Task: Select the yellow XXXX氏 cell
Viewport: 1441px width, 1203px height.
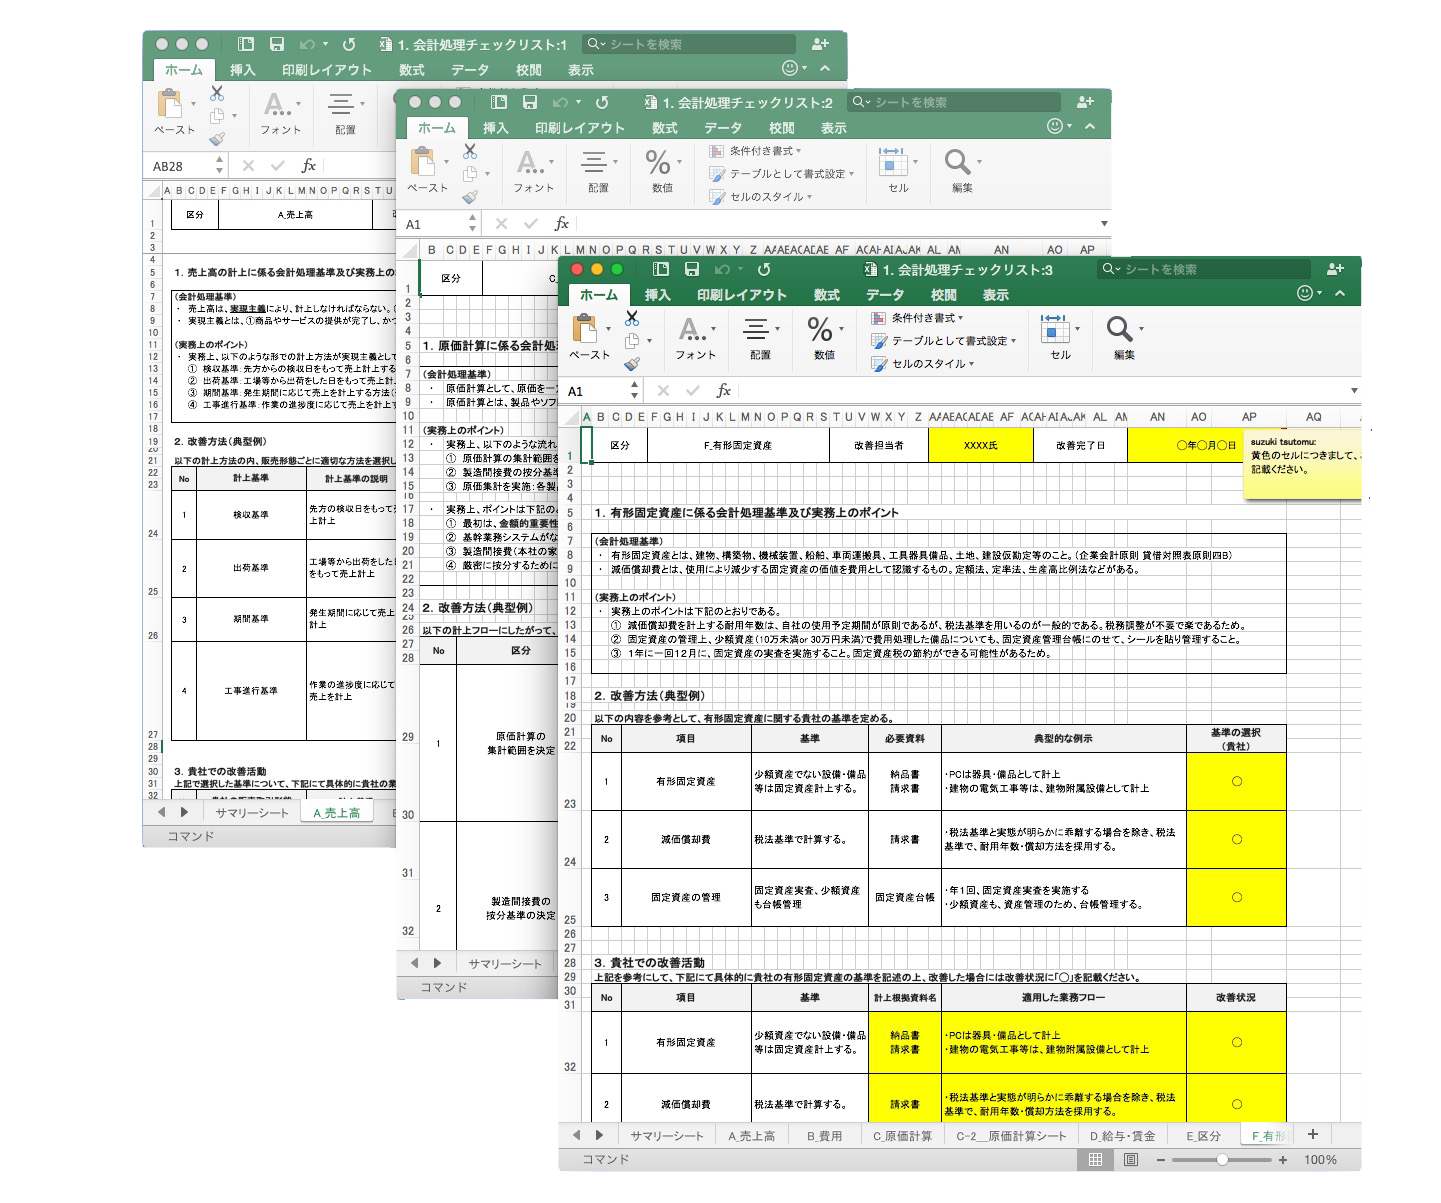Action: (x=980, y=445)
